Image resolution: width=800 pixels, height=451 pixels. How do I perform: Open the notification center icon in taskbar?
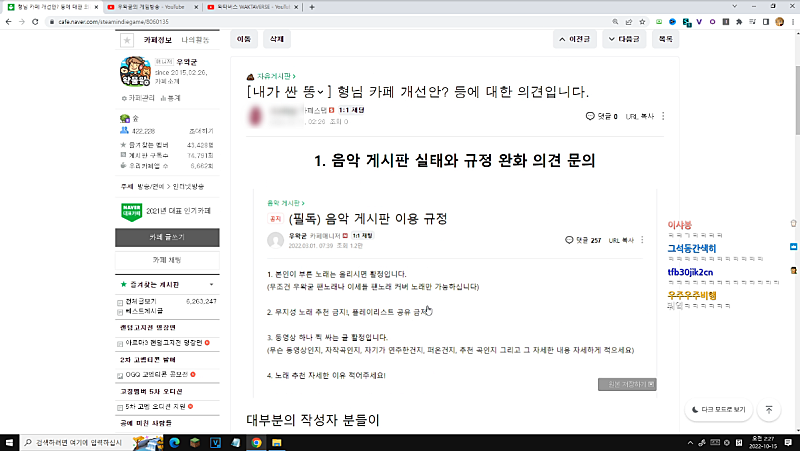(x=788, y=442)
